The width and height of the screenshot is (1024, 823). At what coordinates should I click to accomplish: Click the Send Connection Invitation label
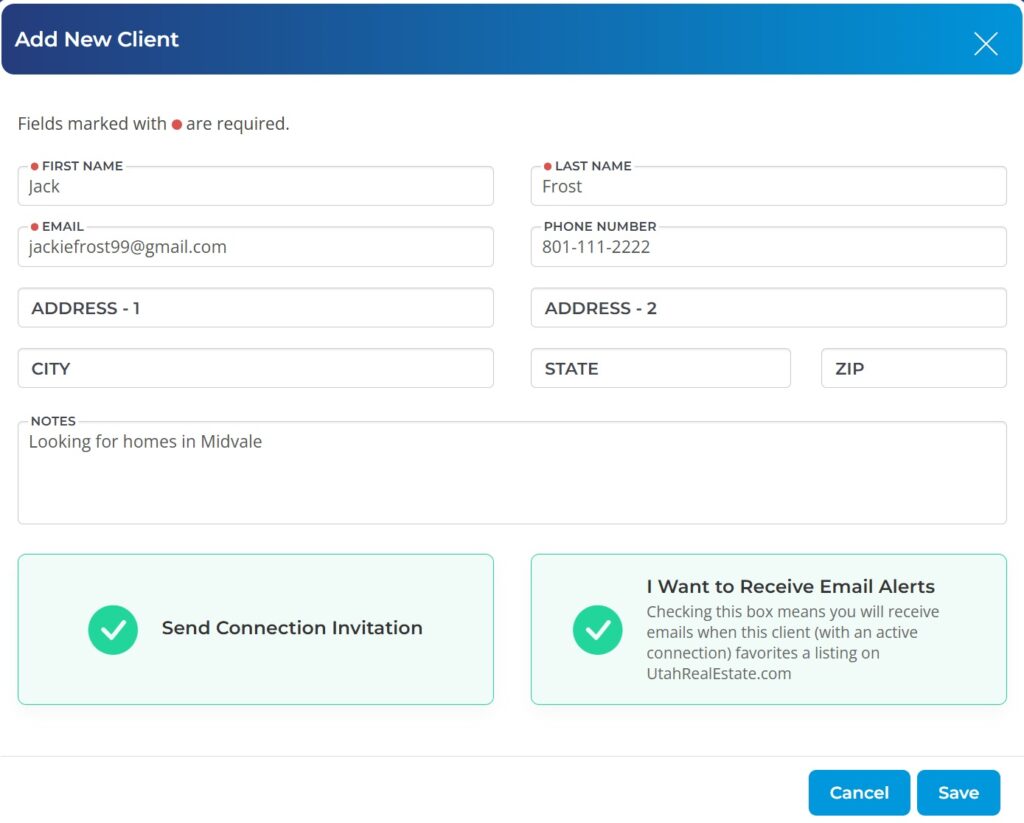(x=292, y=629)
